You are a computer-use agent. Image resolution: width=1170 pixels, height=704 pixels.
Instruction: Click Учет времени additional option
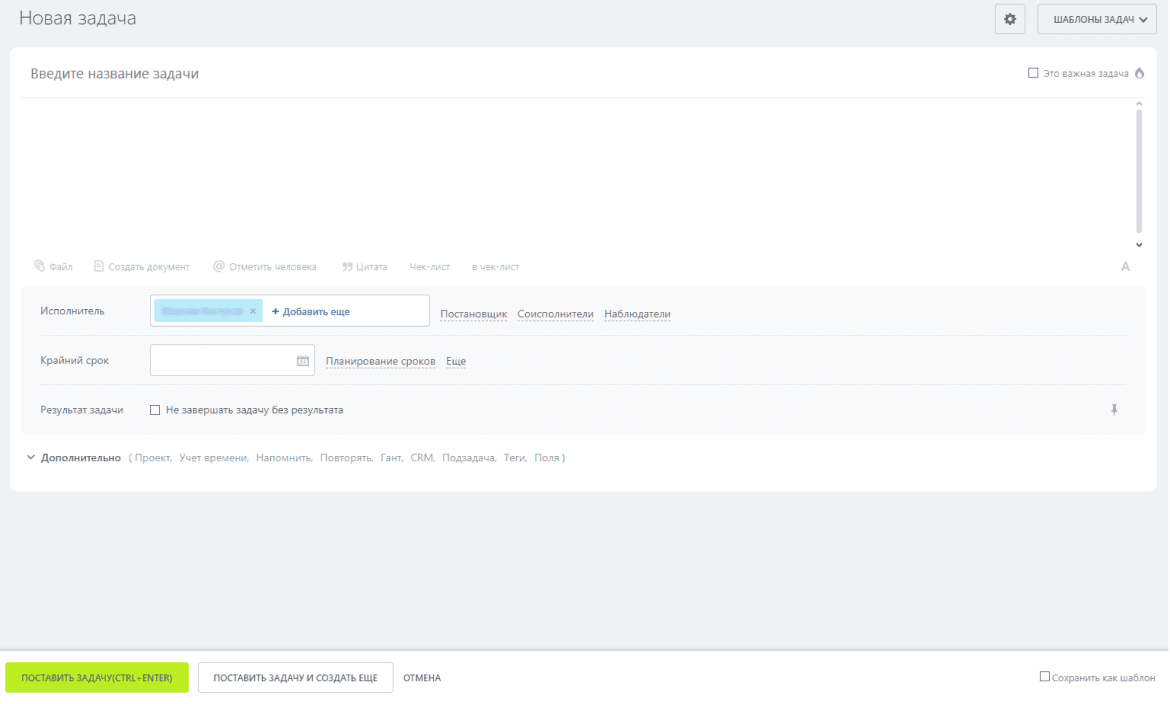click(x=213, y=458)
